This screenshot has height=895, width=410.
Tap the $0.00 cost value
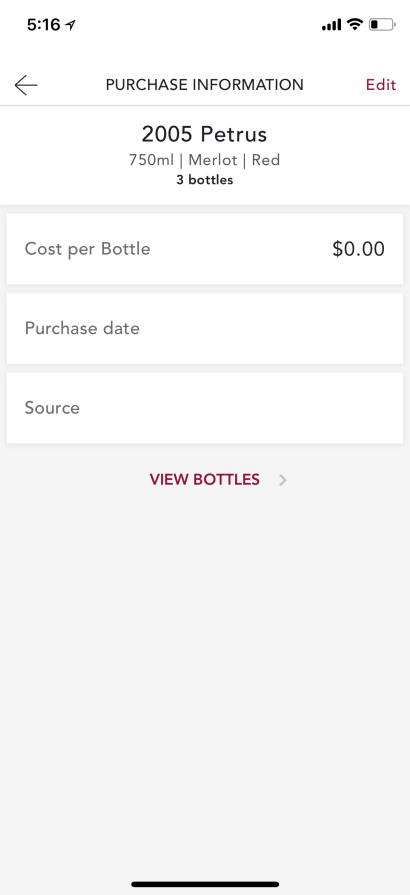pyautogui.click(x=359, y=249)
